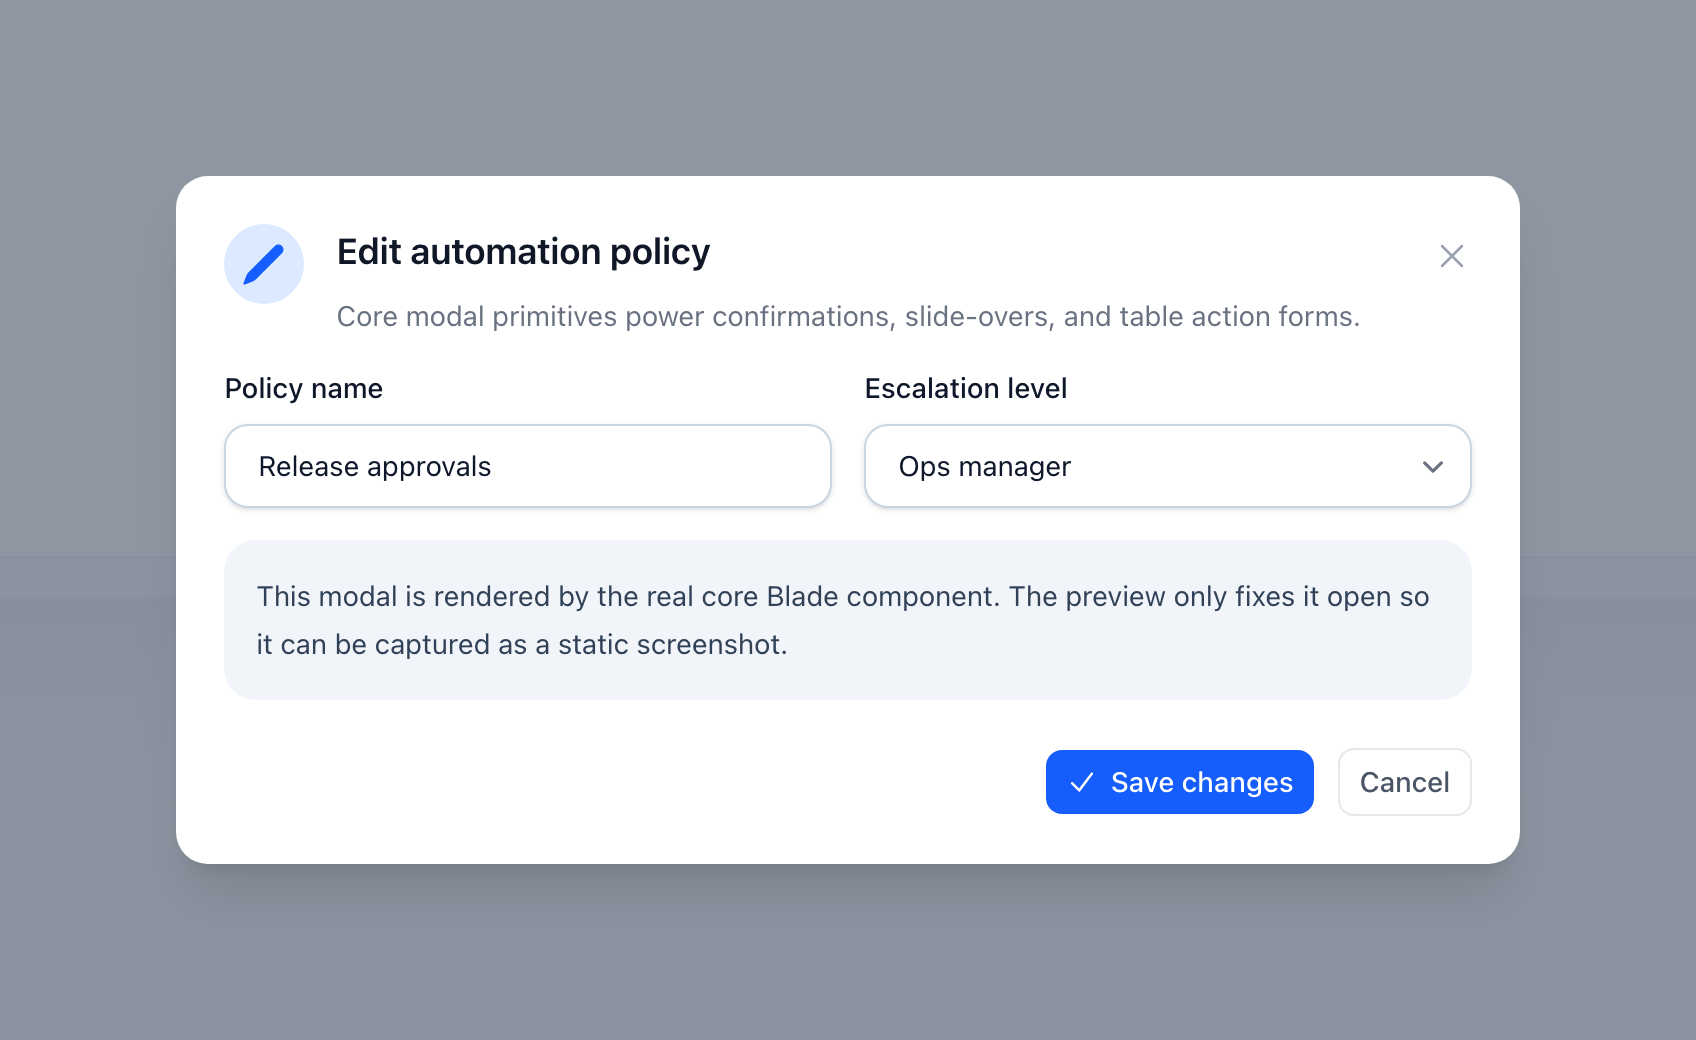Click the pencil edit icon in header

[264, 264]
